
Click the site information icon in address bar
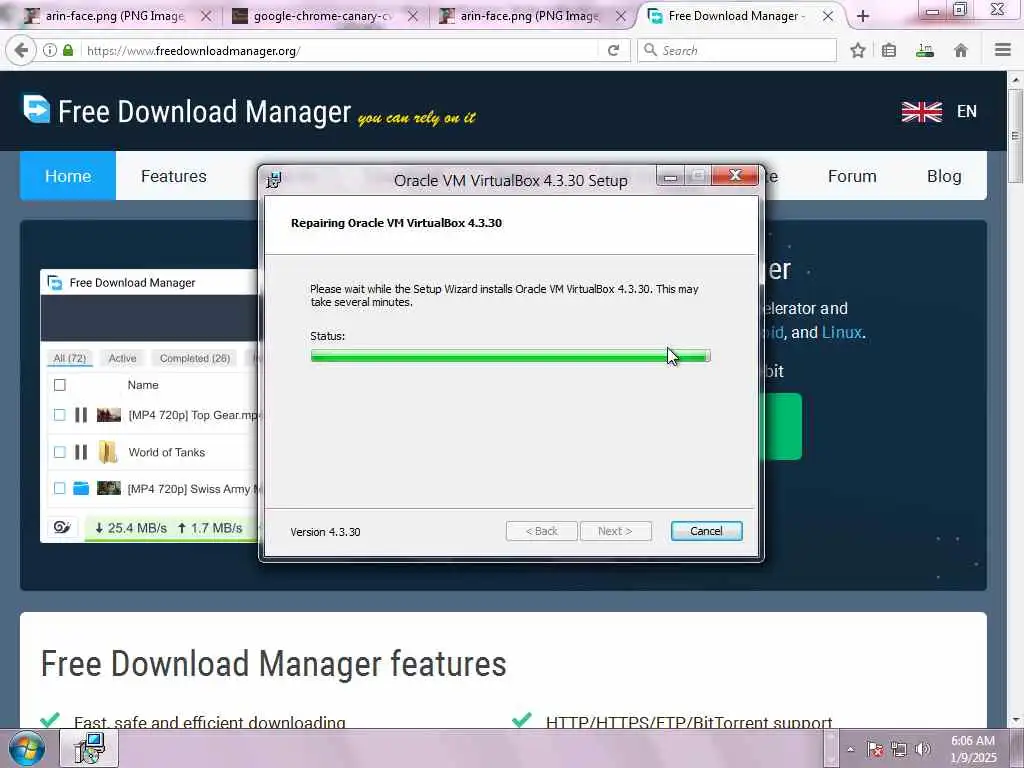click(50, 50)
